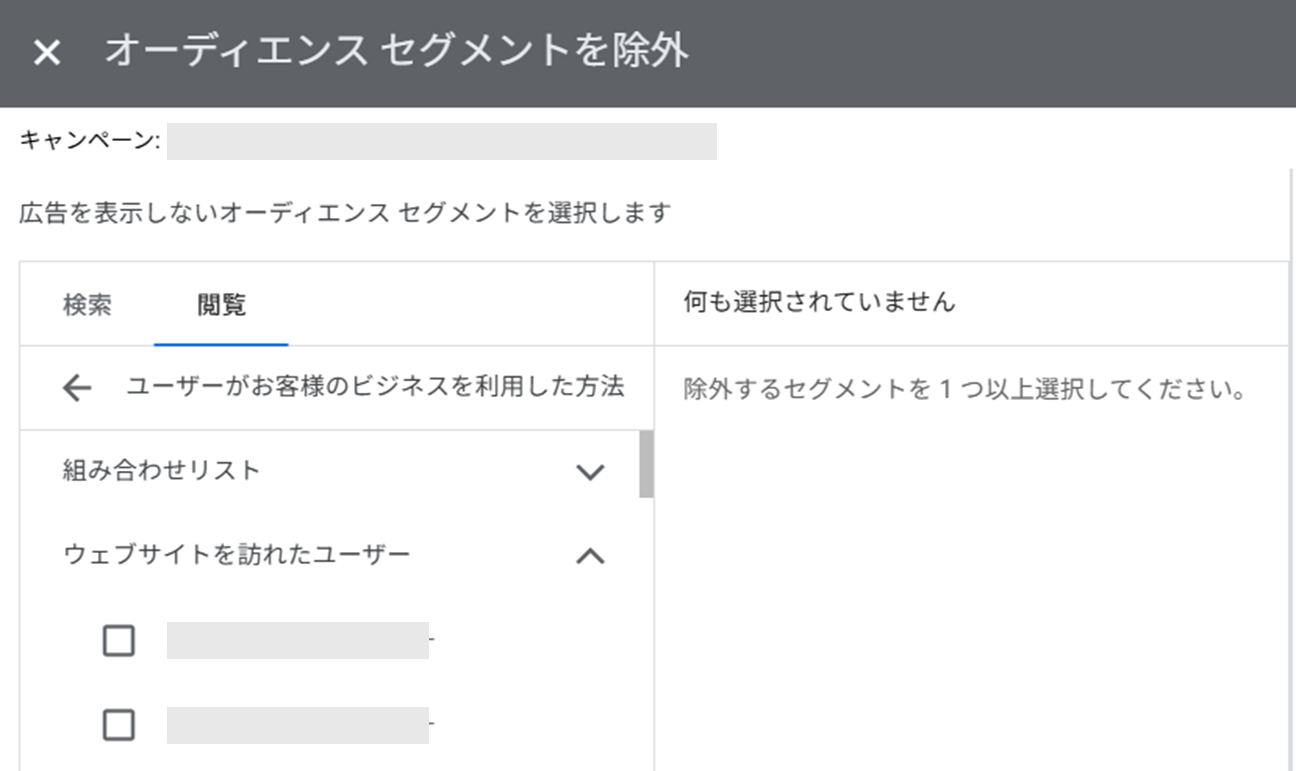Click the redacted campaign name field

pos(441,142)
